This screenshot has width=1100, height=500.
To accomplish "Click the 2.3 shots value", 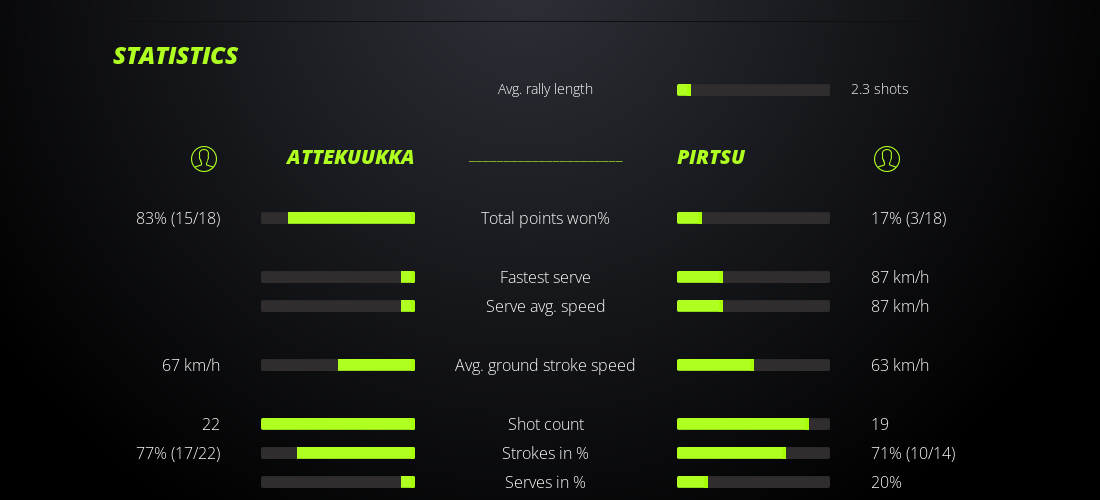I will tap(880, 89).
